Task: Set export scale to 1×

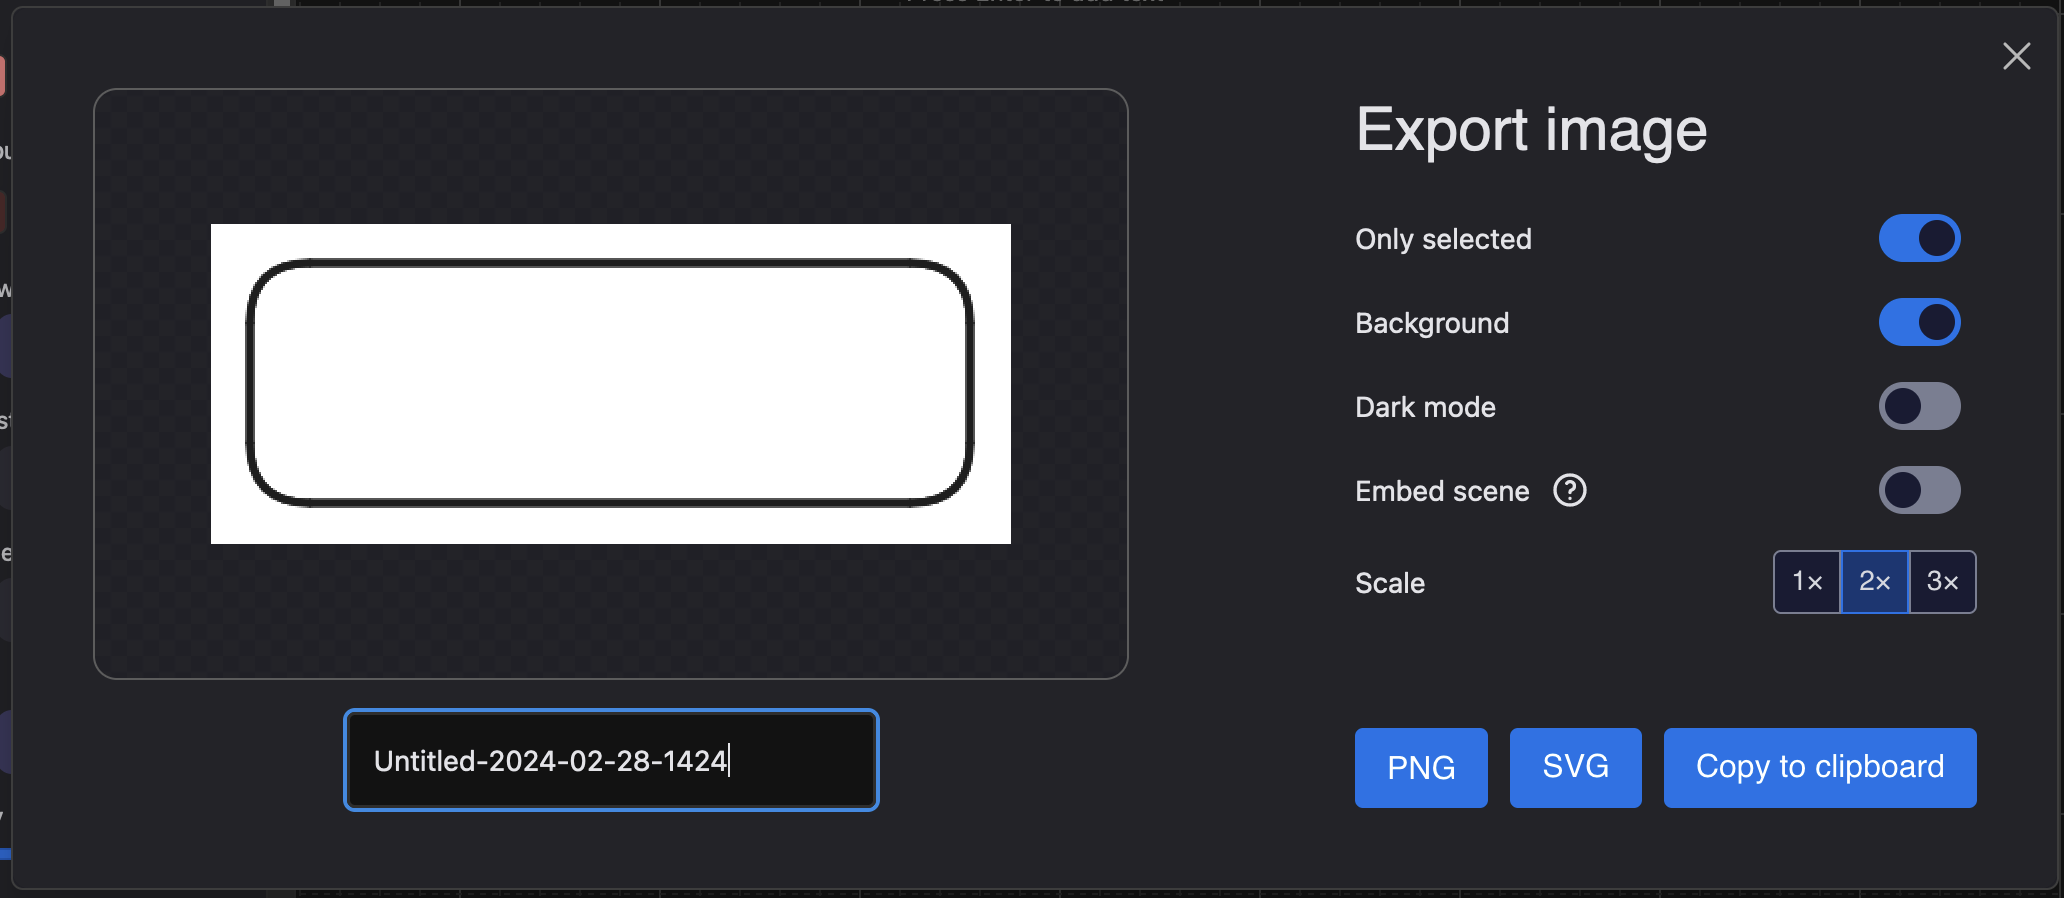Action: [1807, 582]
